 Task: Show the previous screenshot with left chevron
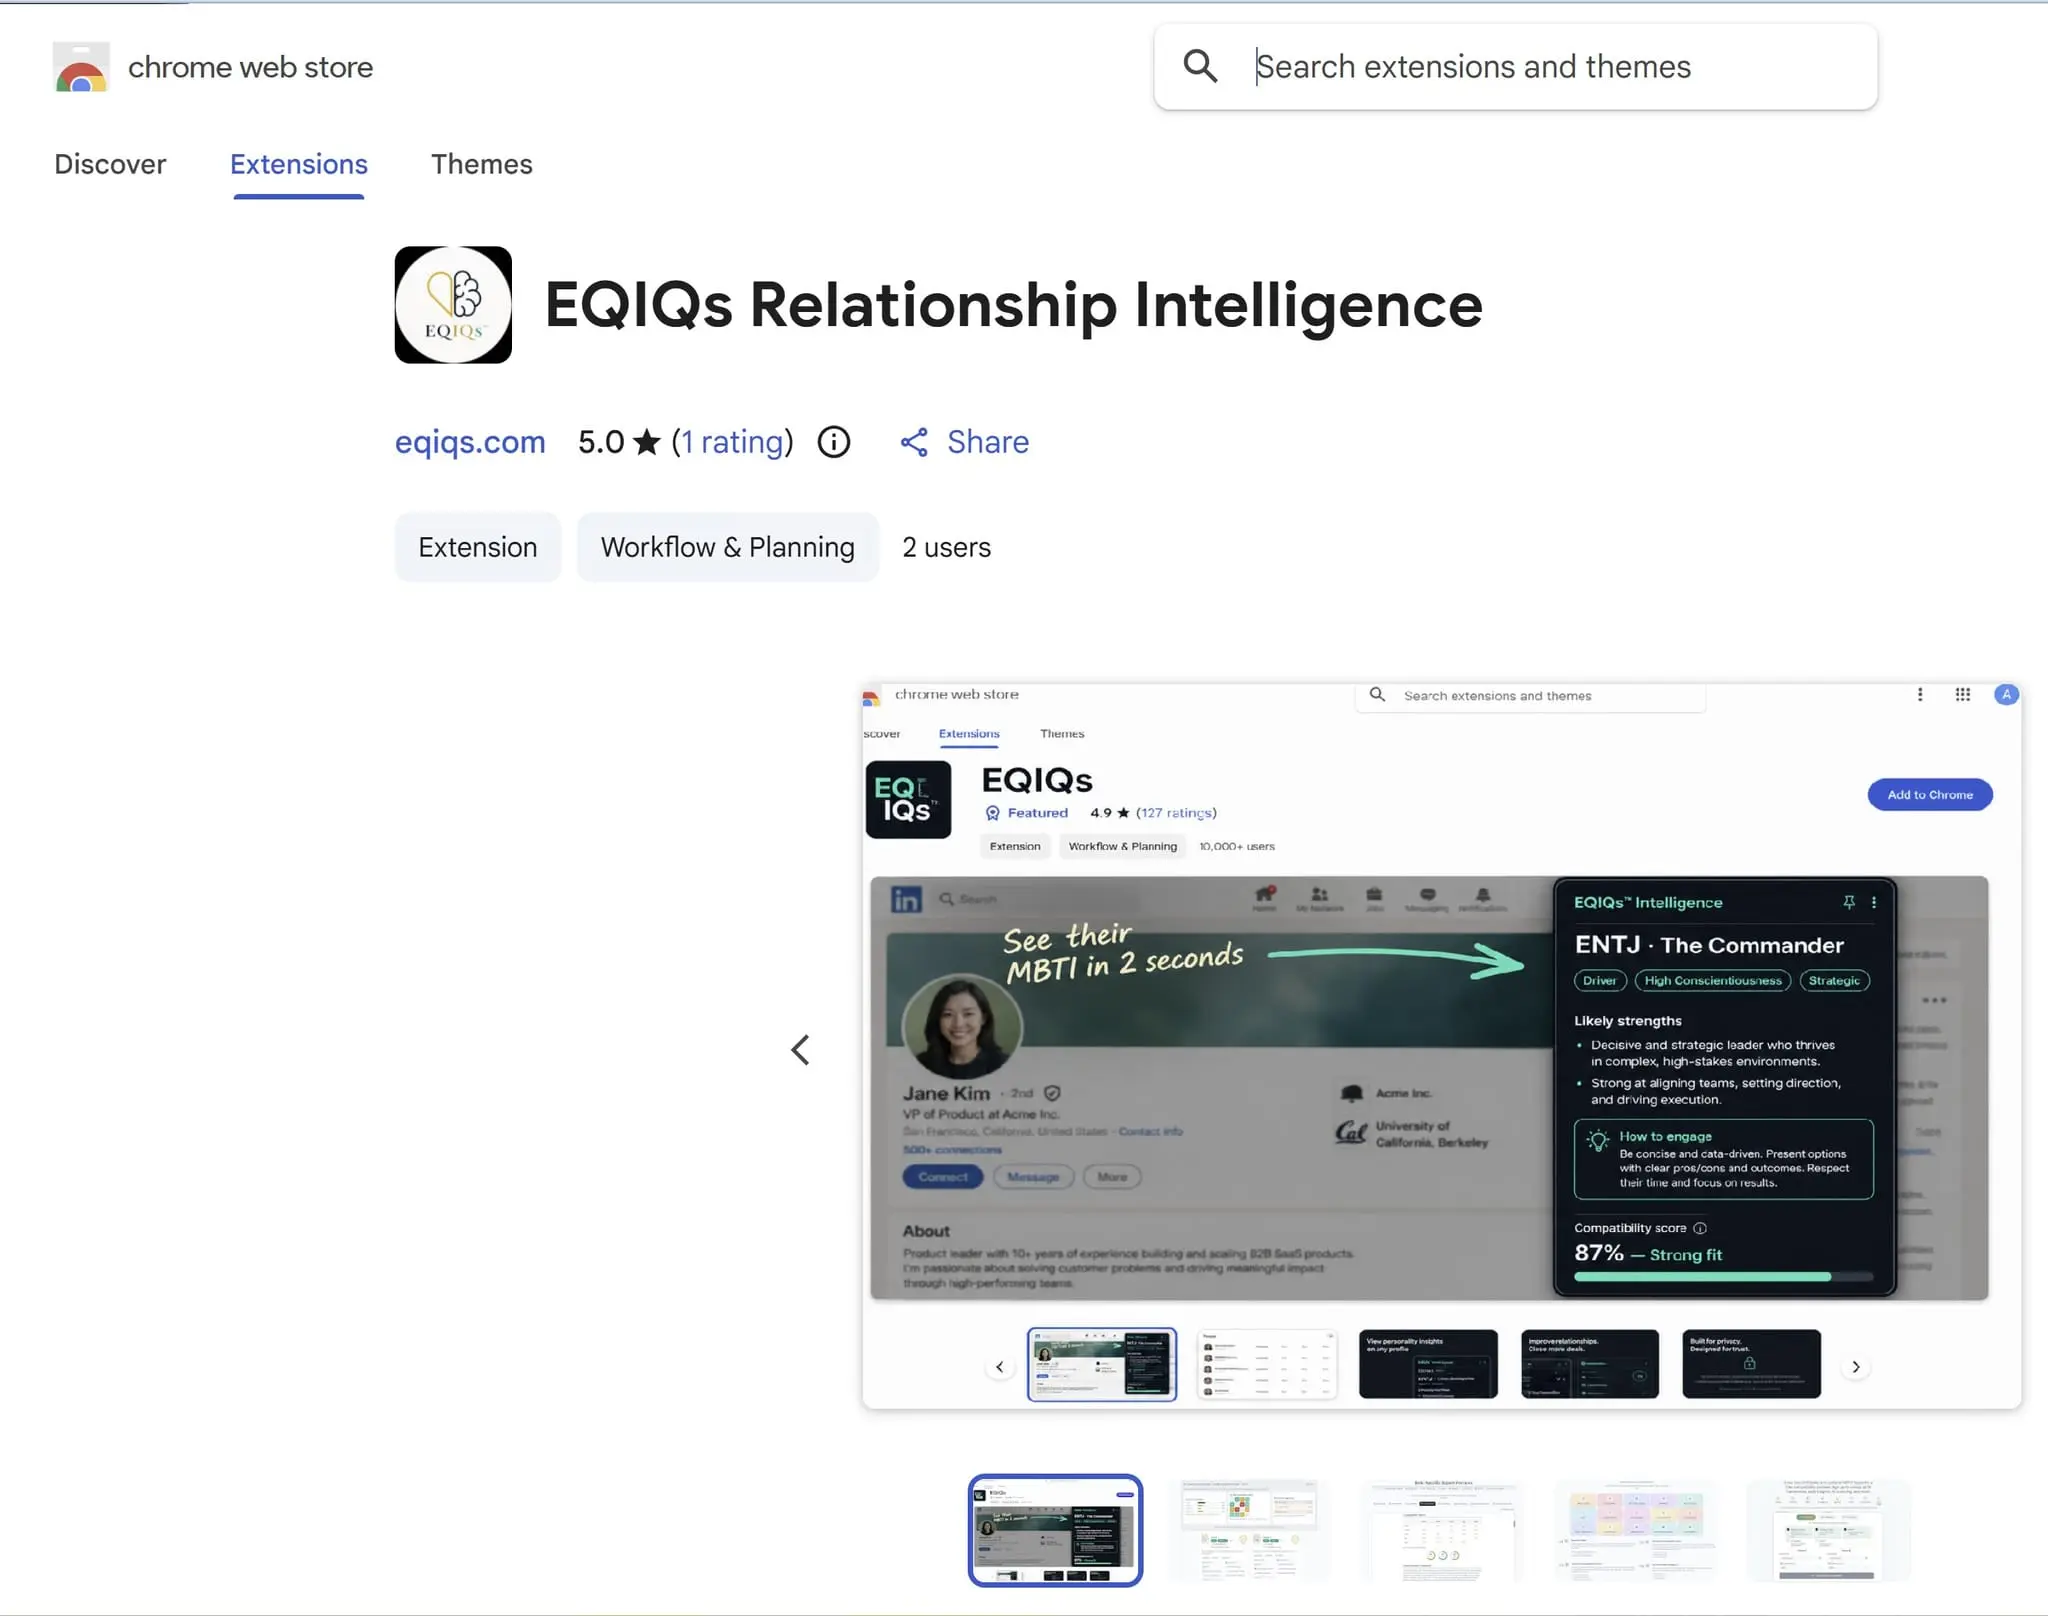coord(800,1049)
